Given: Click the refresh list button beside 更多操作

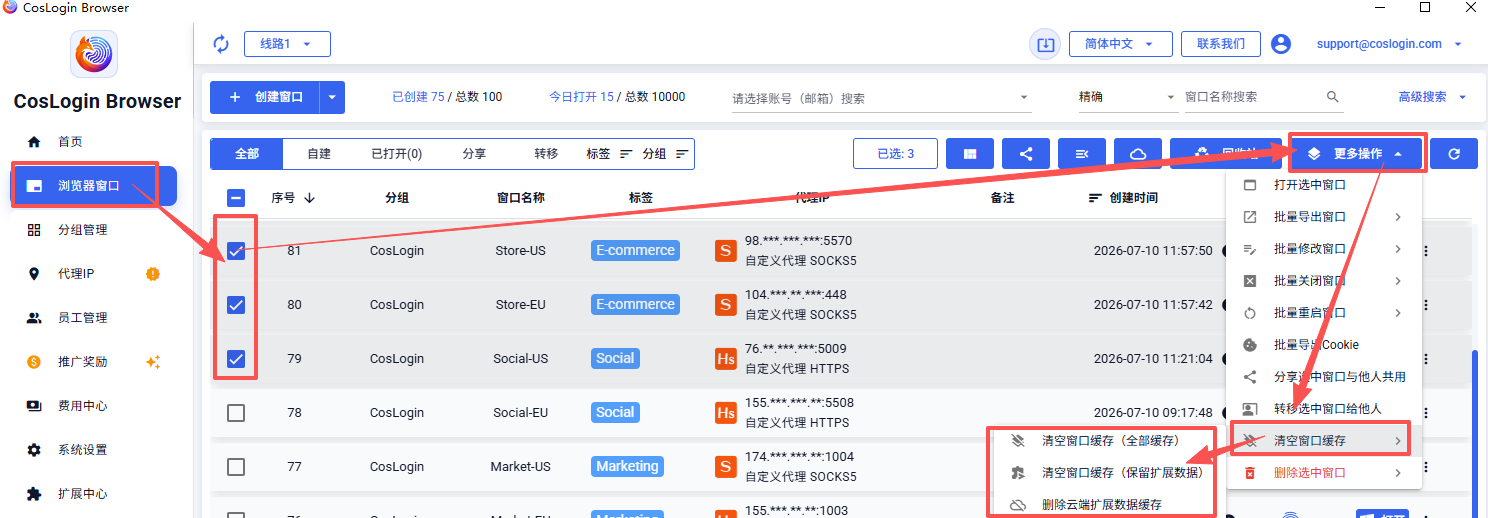Looking at the screenshot, I should 1454,154.
